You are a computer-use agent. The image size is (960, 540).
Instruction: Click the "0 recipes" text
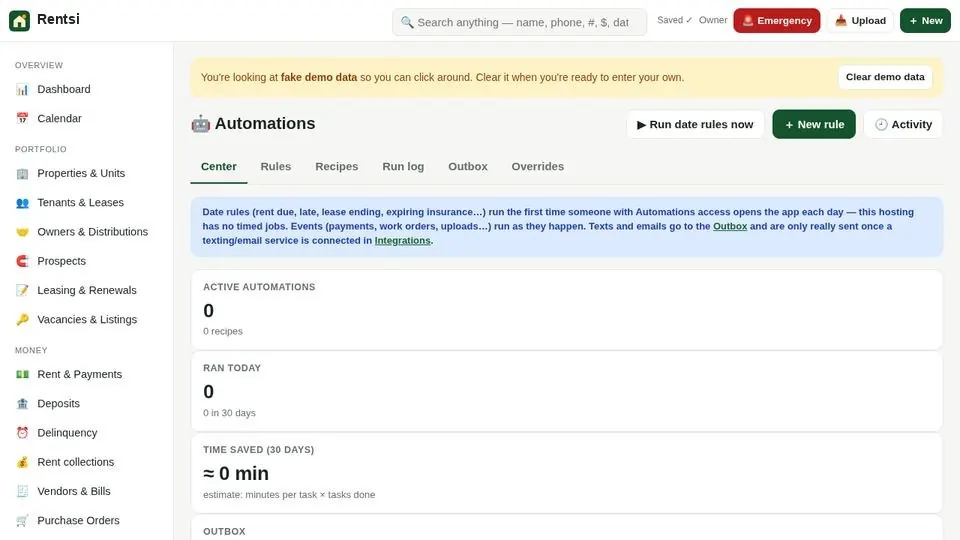223,331
